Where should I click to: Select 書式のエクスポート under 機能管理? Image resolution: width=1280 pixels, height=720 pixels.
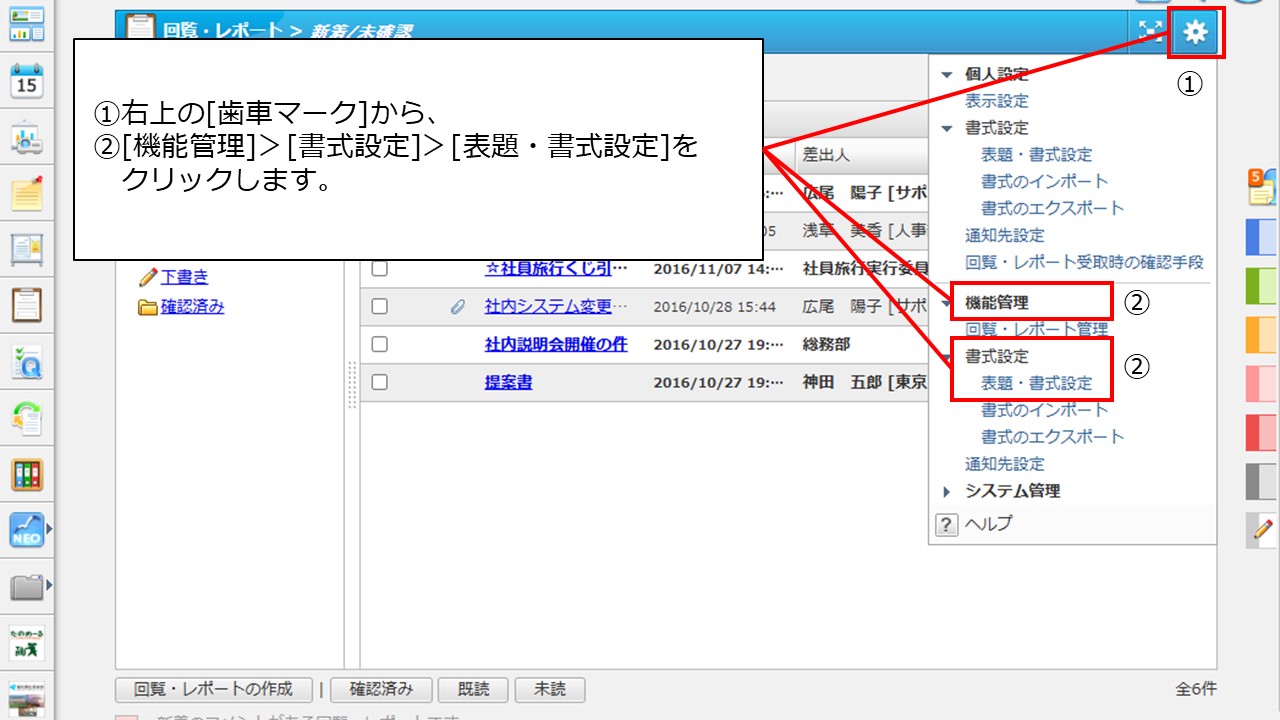click(1053, 437)
